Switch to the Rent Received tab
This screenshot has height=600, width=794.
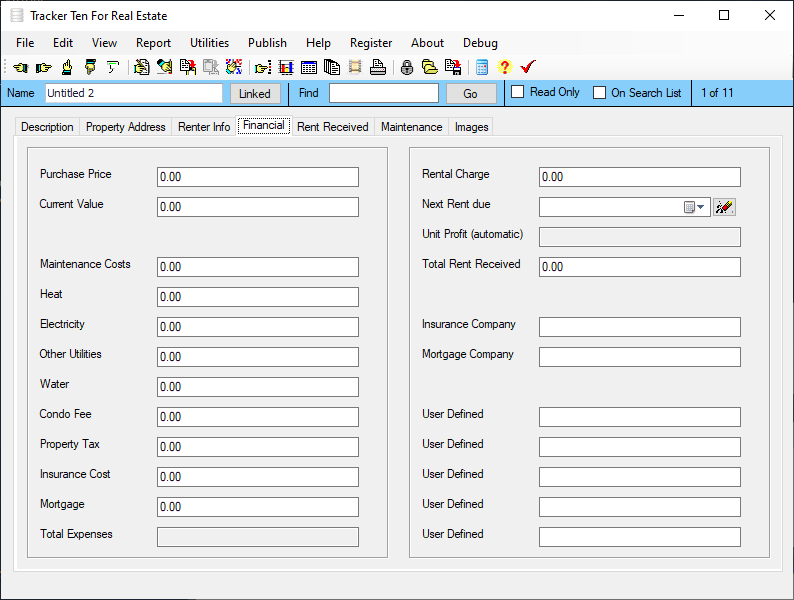332,127
